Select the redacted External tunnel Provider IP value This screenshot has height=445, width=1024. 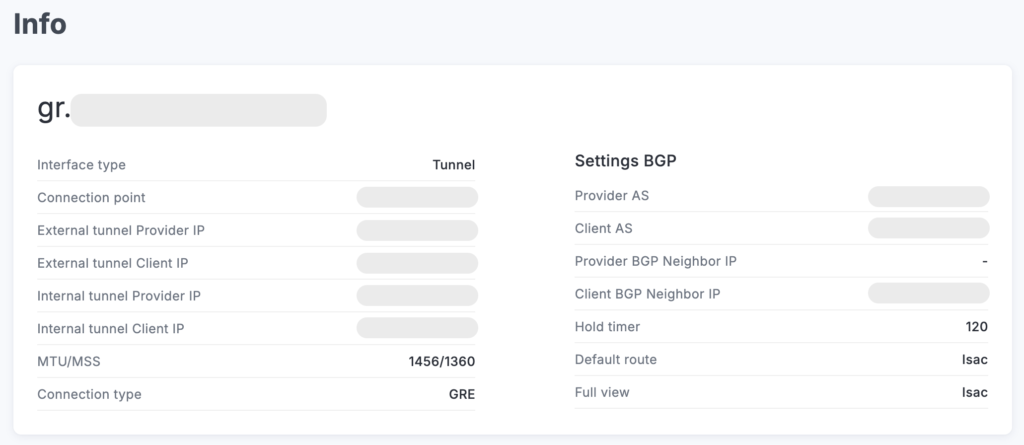click(x=417, y=231)
